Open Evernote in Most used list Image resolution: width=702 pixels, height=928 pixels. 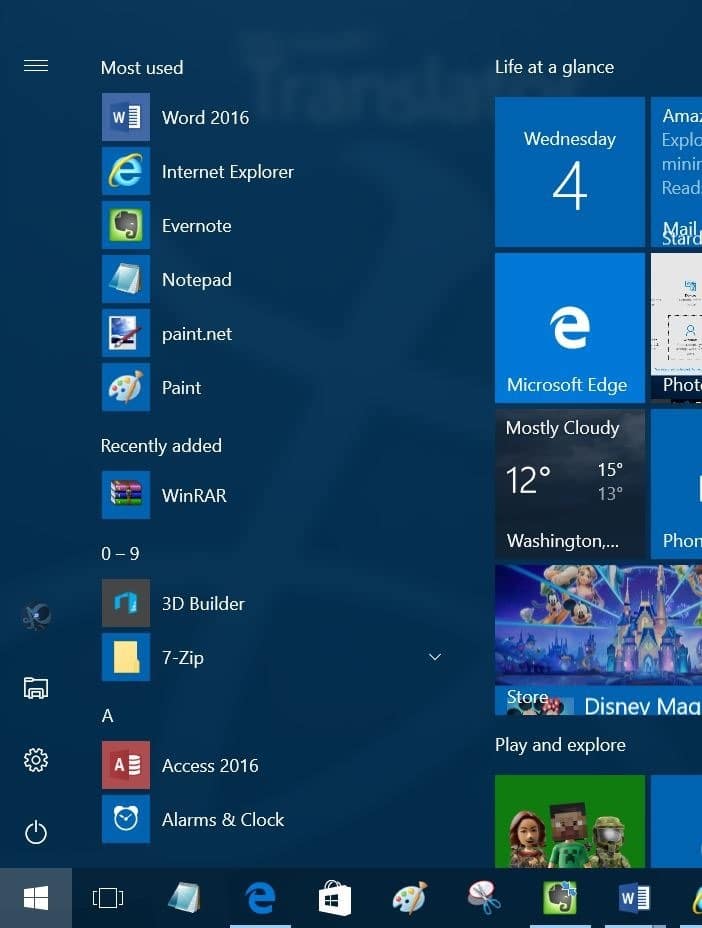click(275, 225)
